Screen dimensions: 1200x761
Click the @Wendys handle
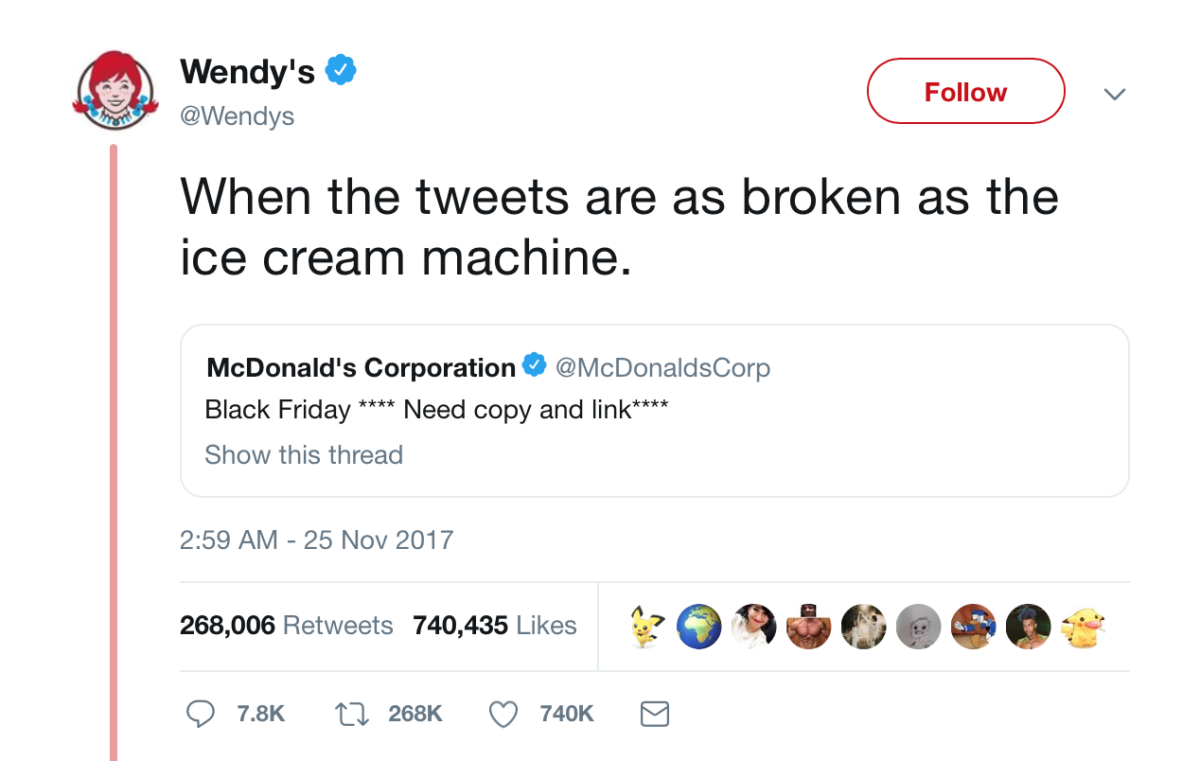237,116
